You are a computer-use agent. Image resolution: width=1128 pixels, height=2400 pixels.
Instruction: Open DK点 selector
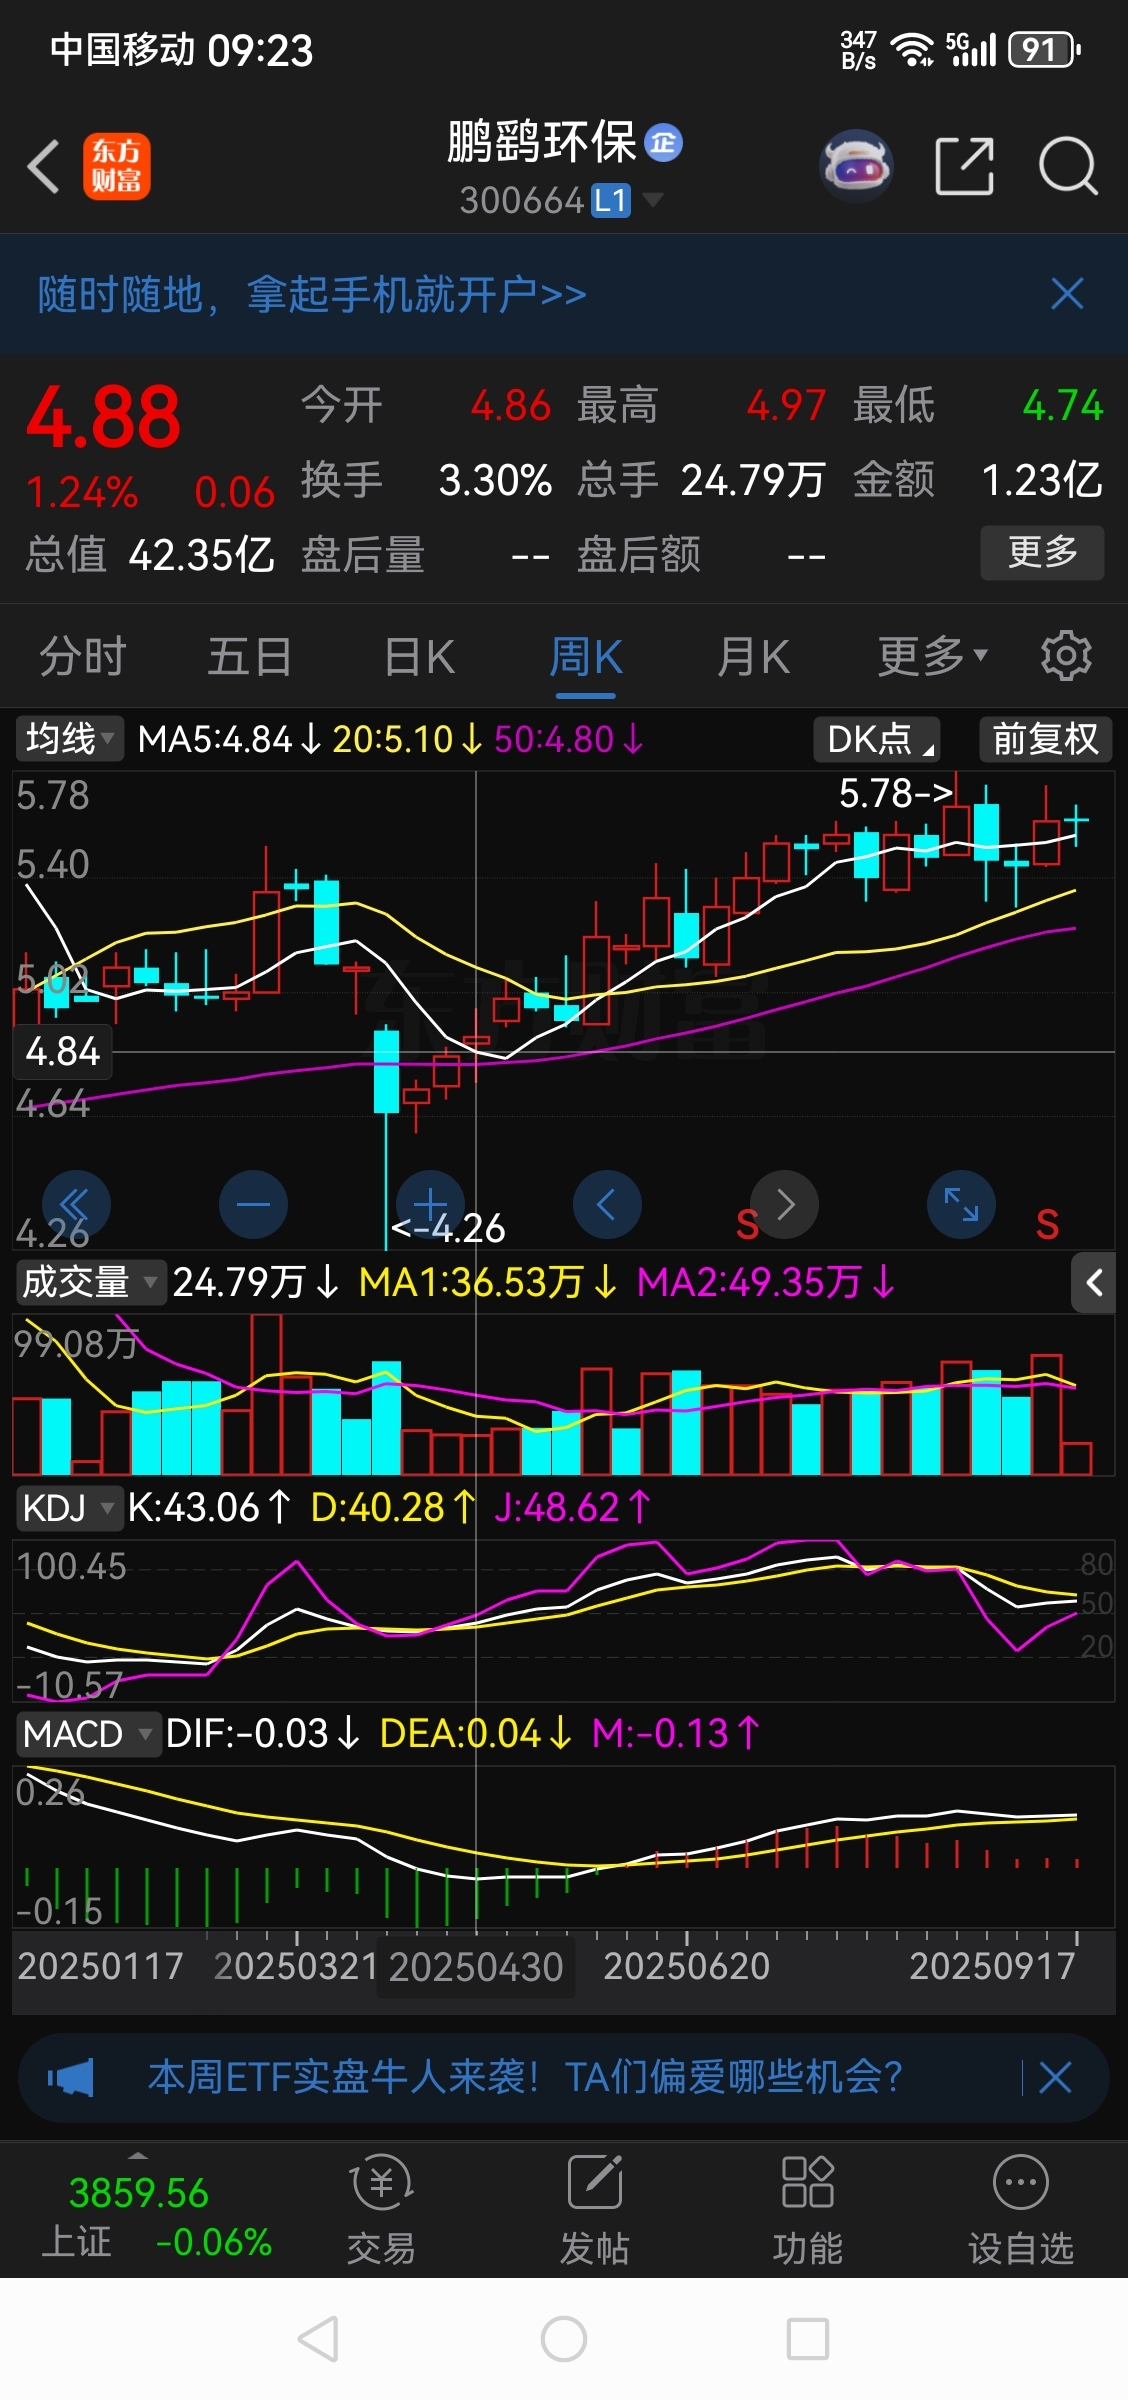(877, 739)
